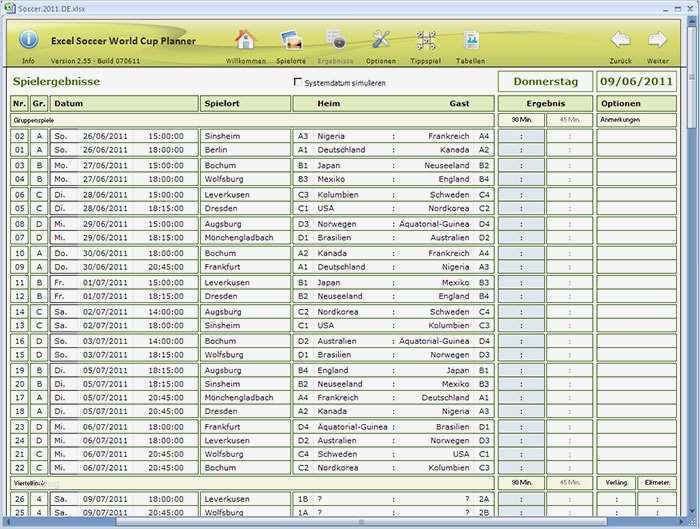Open the Info icon

(x=28, y=40)
